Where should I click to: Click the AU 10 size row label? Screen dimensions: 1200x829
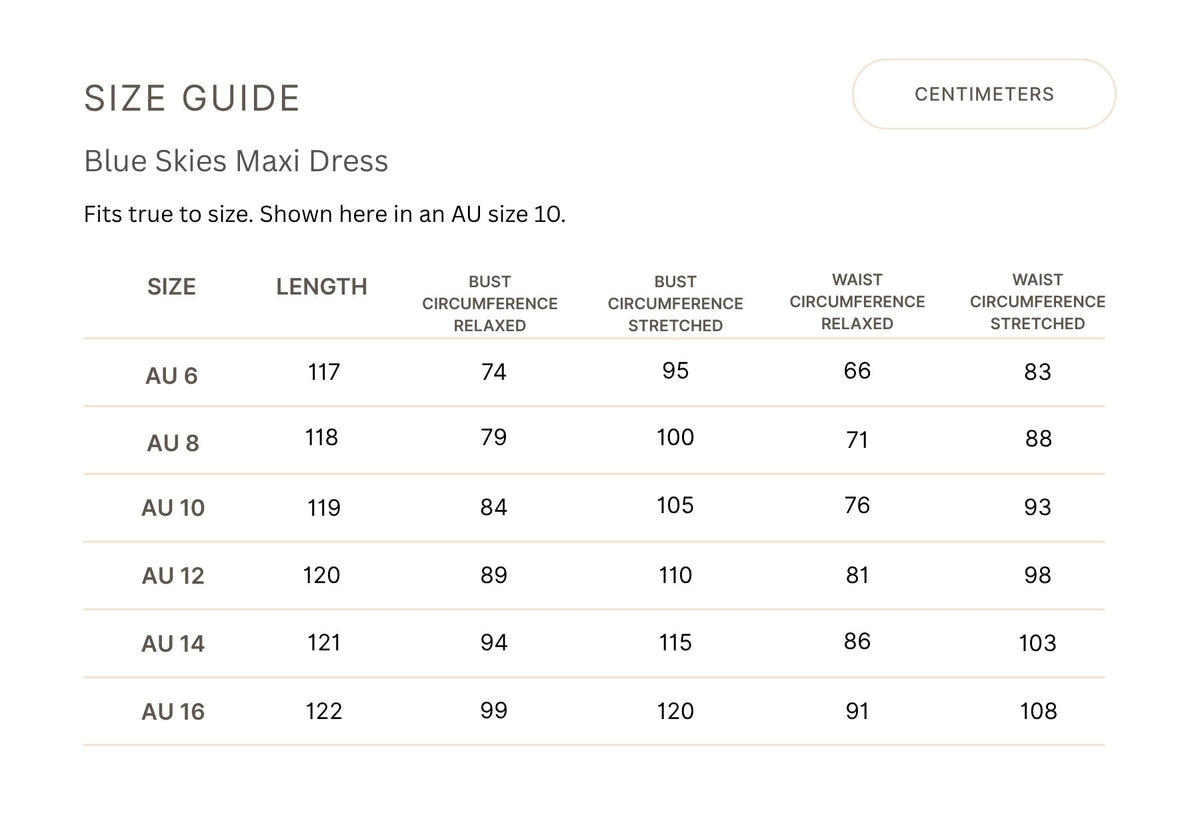click(x=172, y=508)
